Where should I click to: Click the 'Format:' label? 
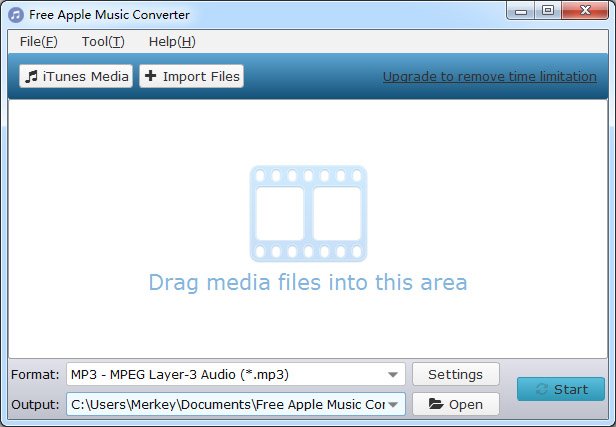35,374
